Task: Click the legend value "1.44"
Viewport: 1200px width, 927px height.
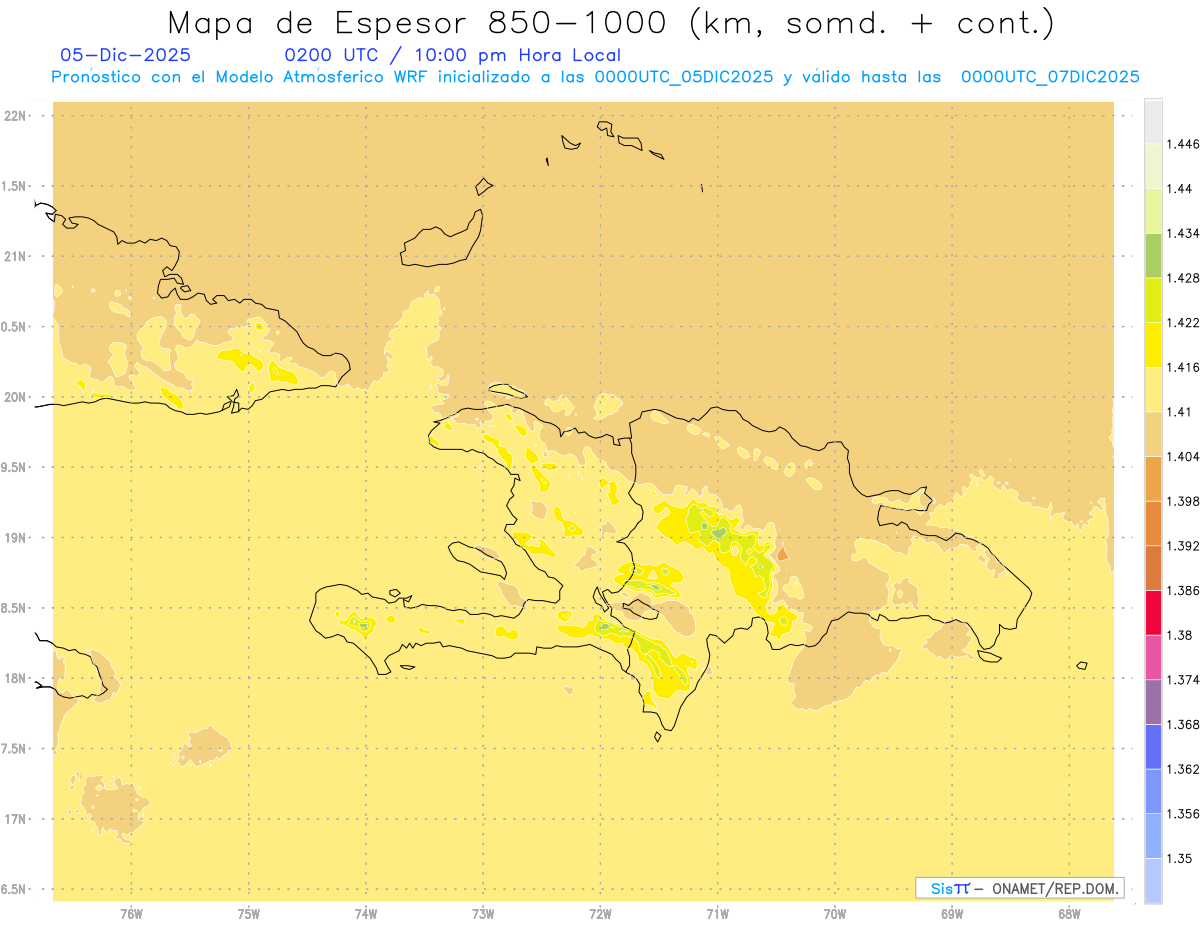Action: 1179,189
